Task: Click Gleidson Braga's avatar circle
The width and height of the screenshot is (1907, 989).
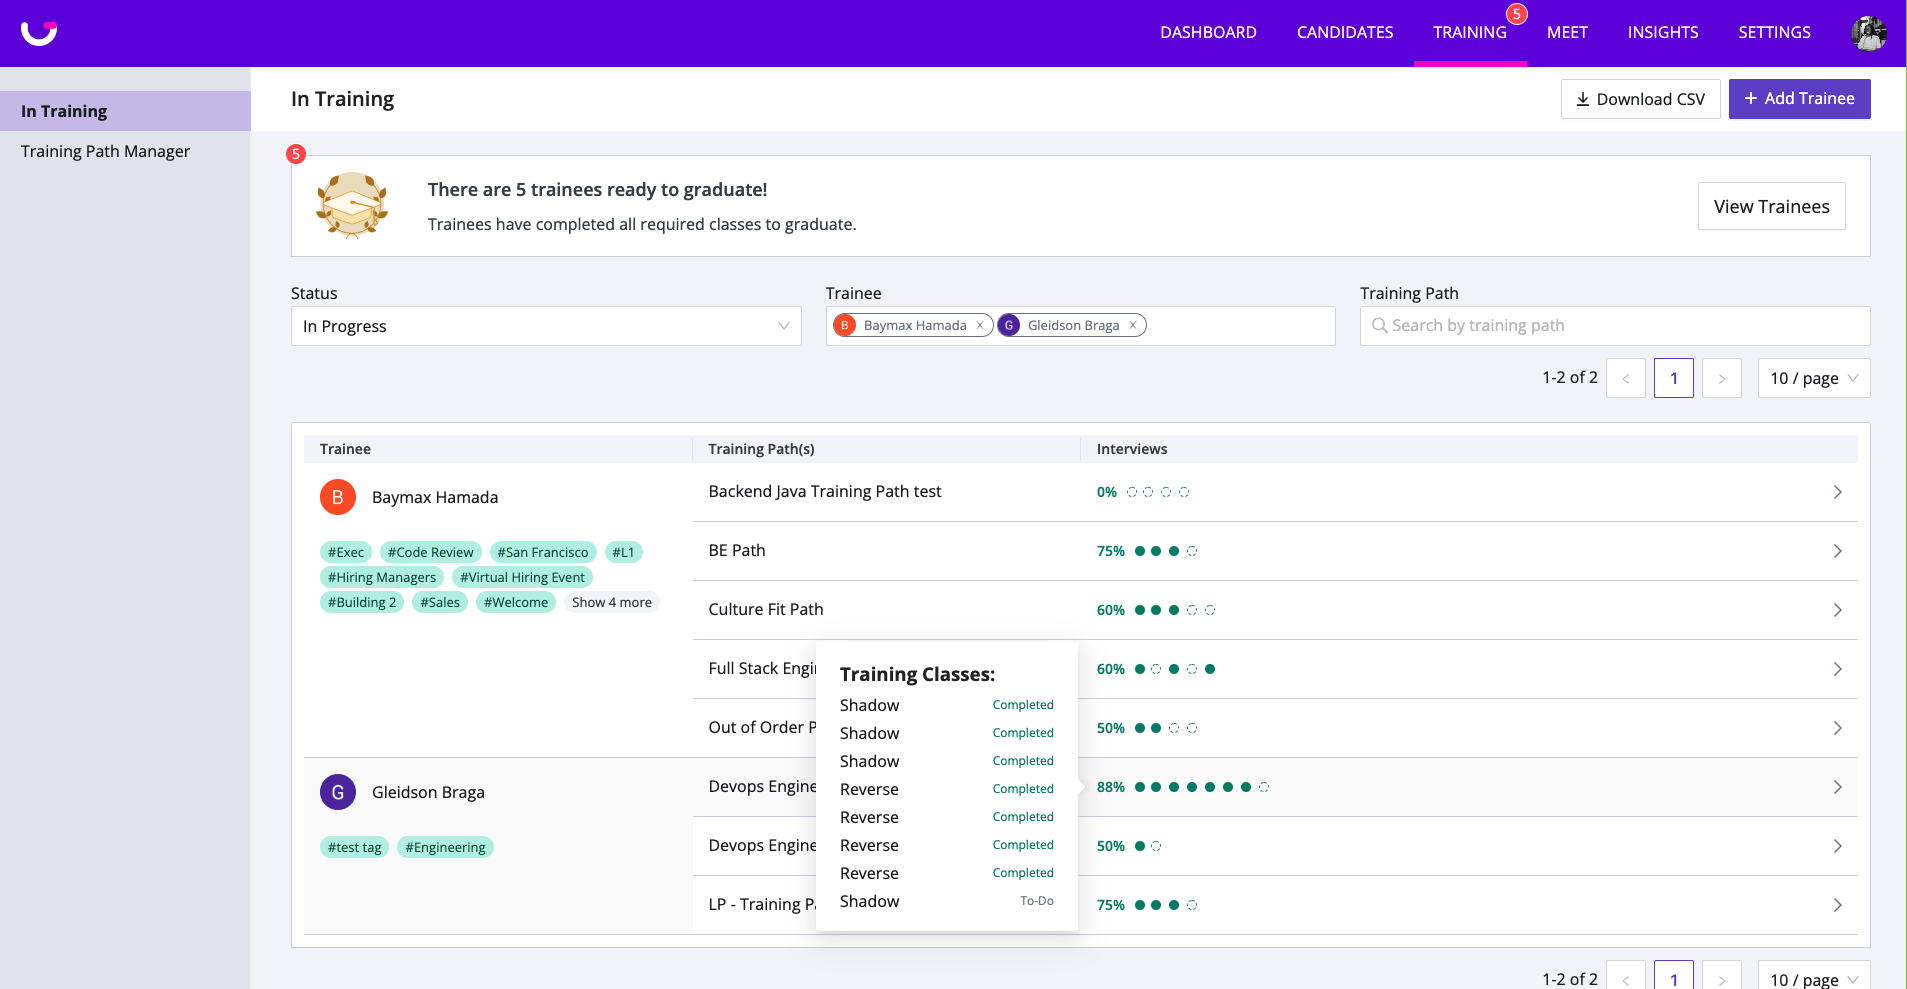Action: pyautogui.click(x=337, y=791)
